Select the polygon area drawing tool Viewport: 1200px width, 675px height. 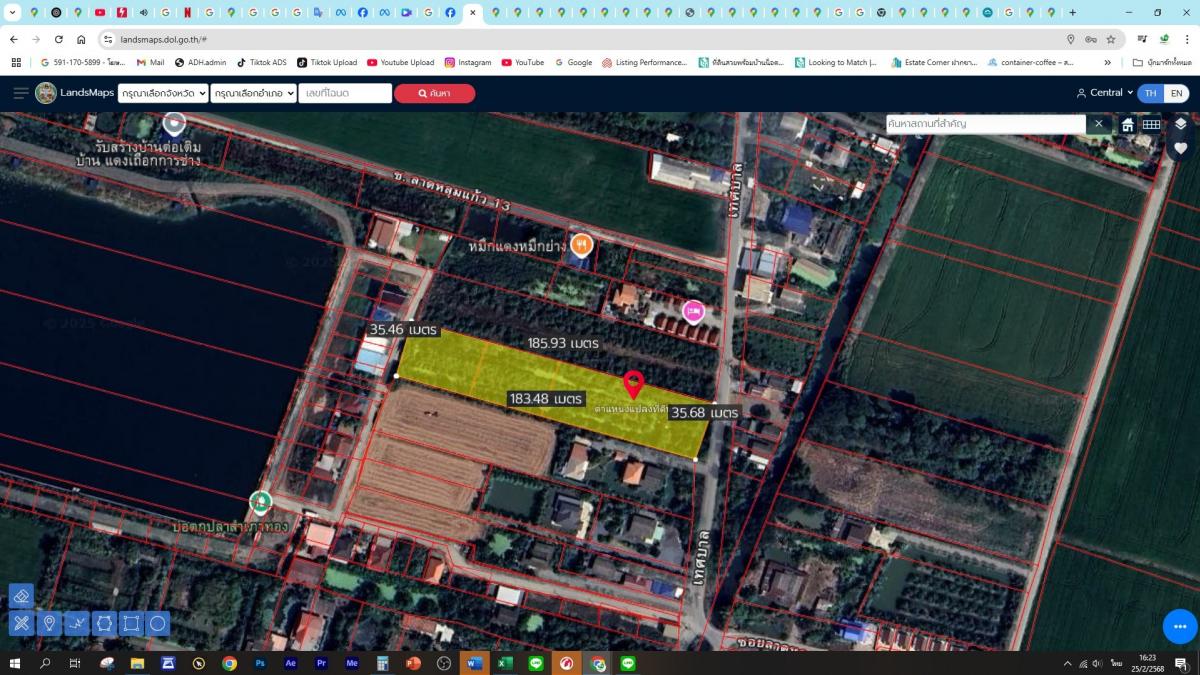click(104, 624)
